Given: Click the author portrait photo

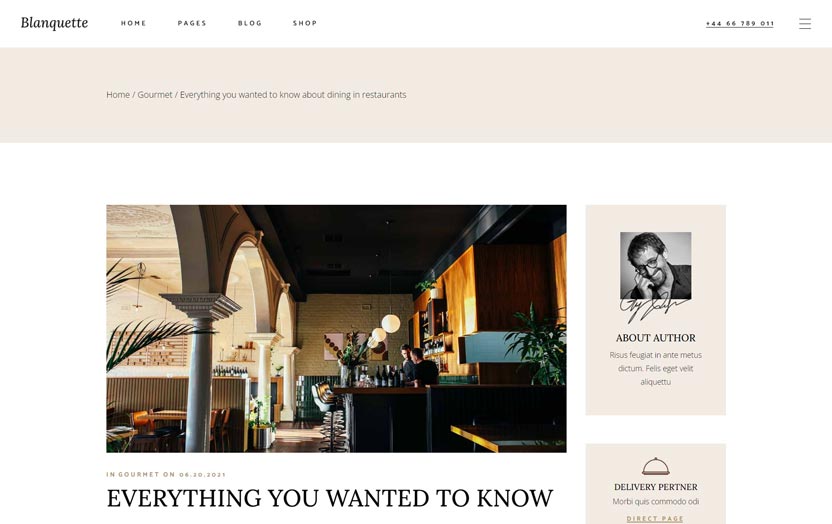Looking at the screenshot, I should 655,266.
